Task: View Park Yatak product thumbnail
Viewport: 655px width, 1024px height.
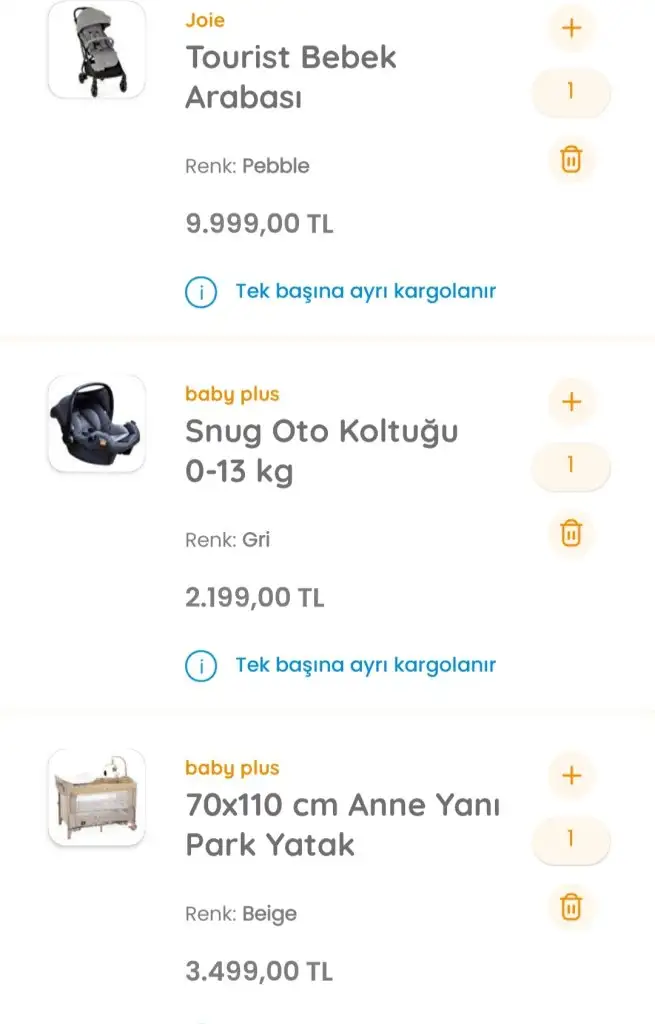Action: coord(97,797)
